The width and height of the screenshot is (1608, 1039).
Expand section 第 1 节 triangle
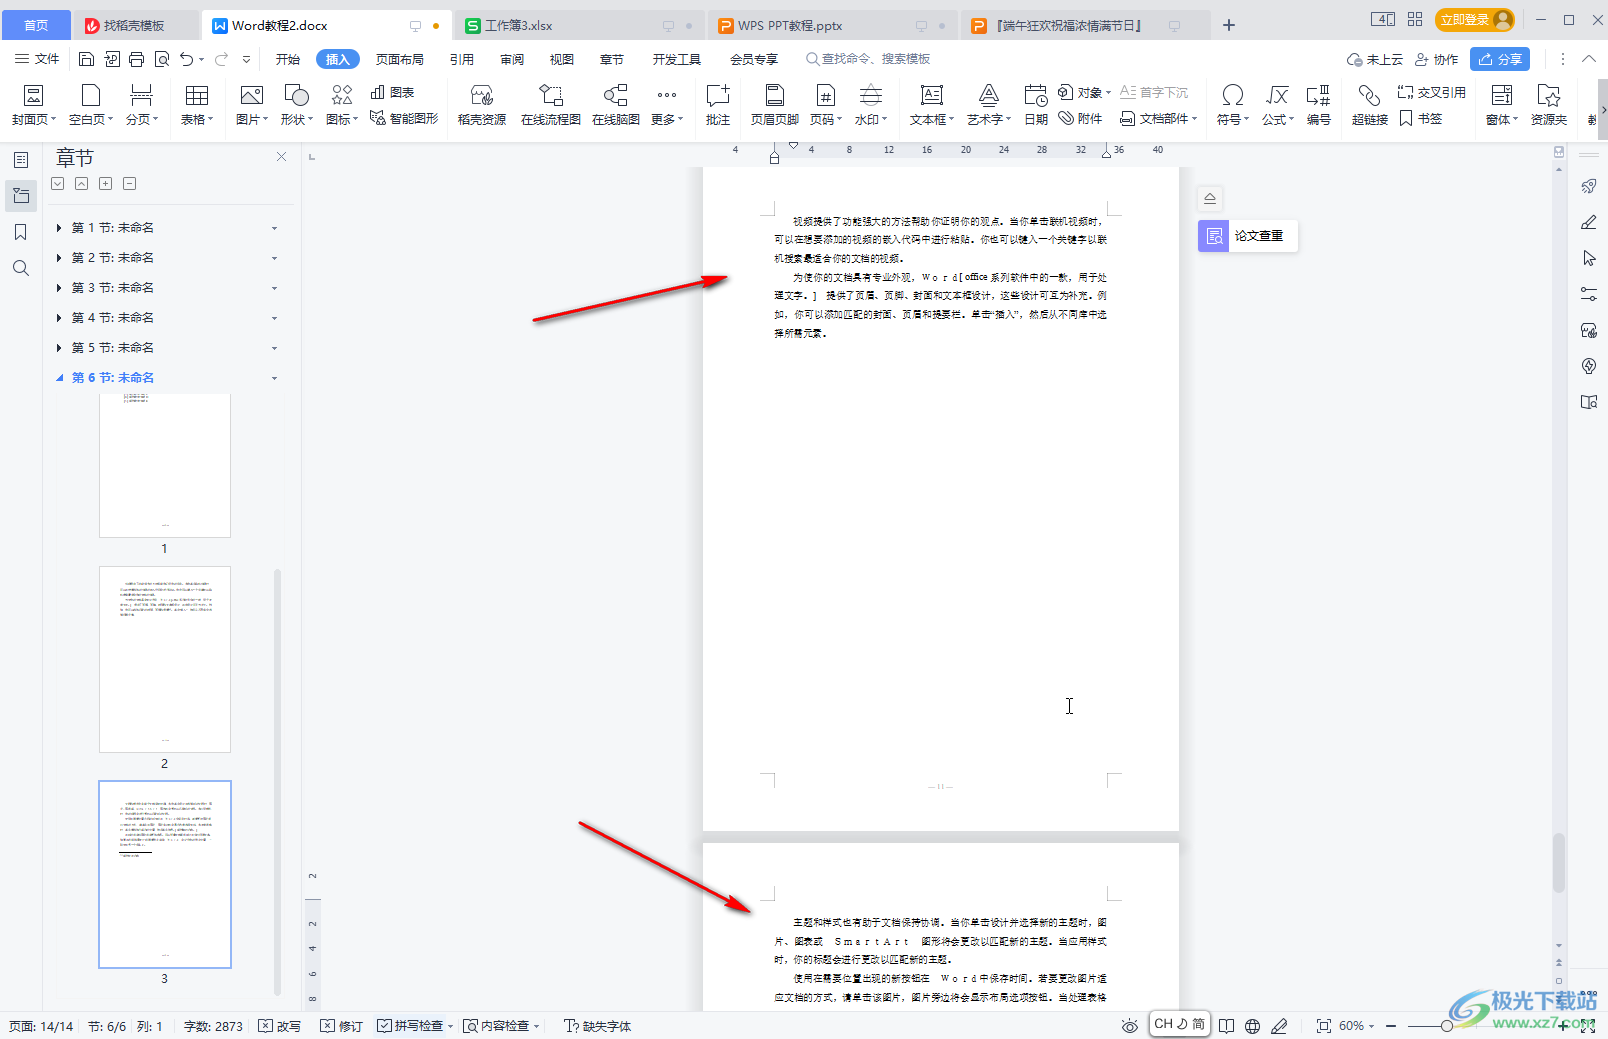[59, 228]
